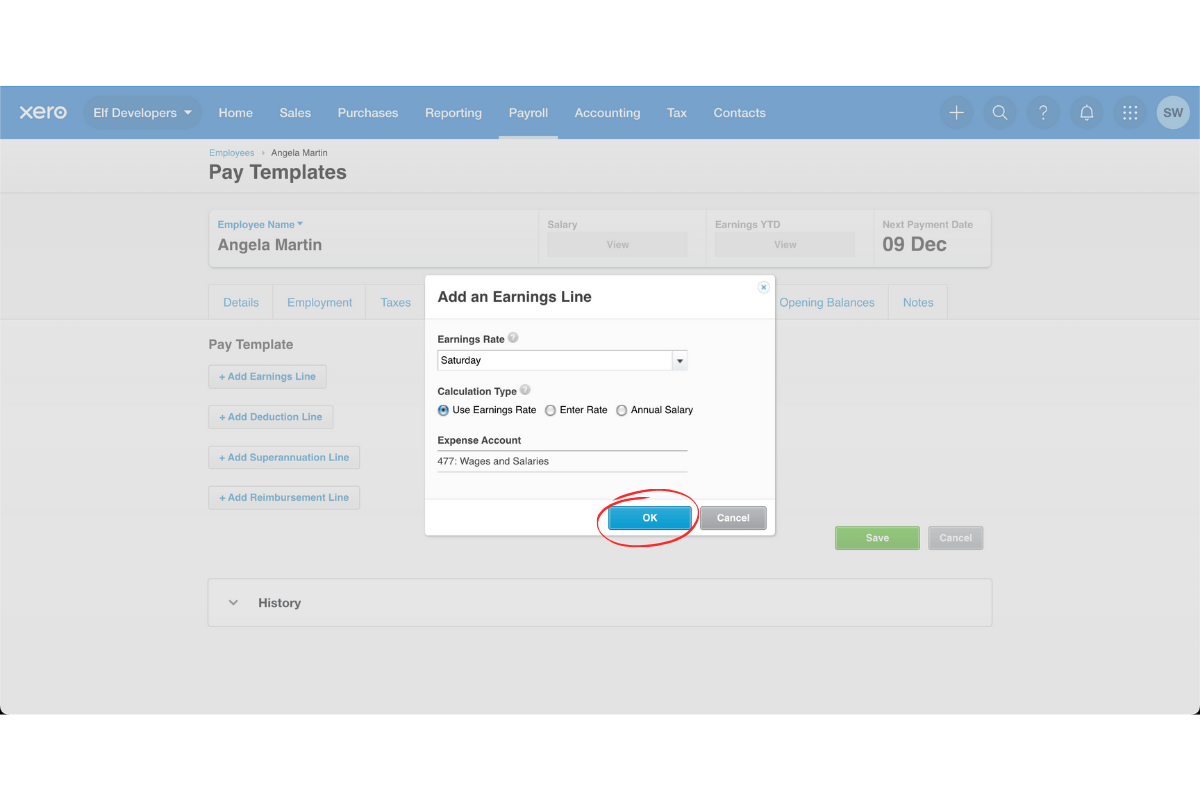This screenshot has height=800, width=1200.
Task: Switch to the Opening Balances tab
Action: tap(826, 303)
